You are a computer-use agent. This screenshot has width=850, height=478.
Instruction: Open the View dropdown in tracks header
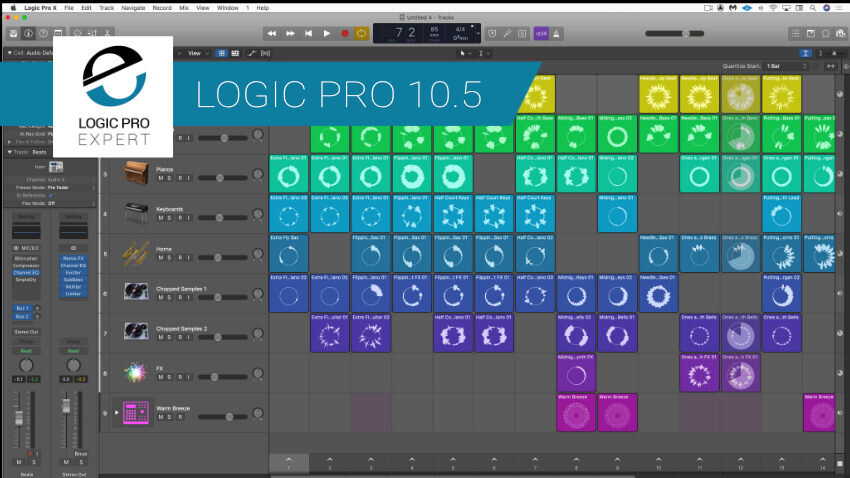pos(197,53)
